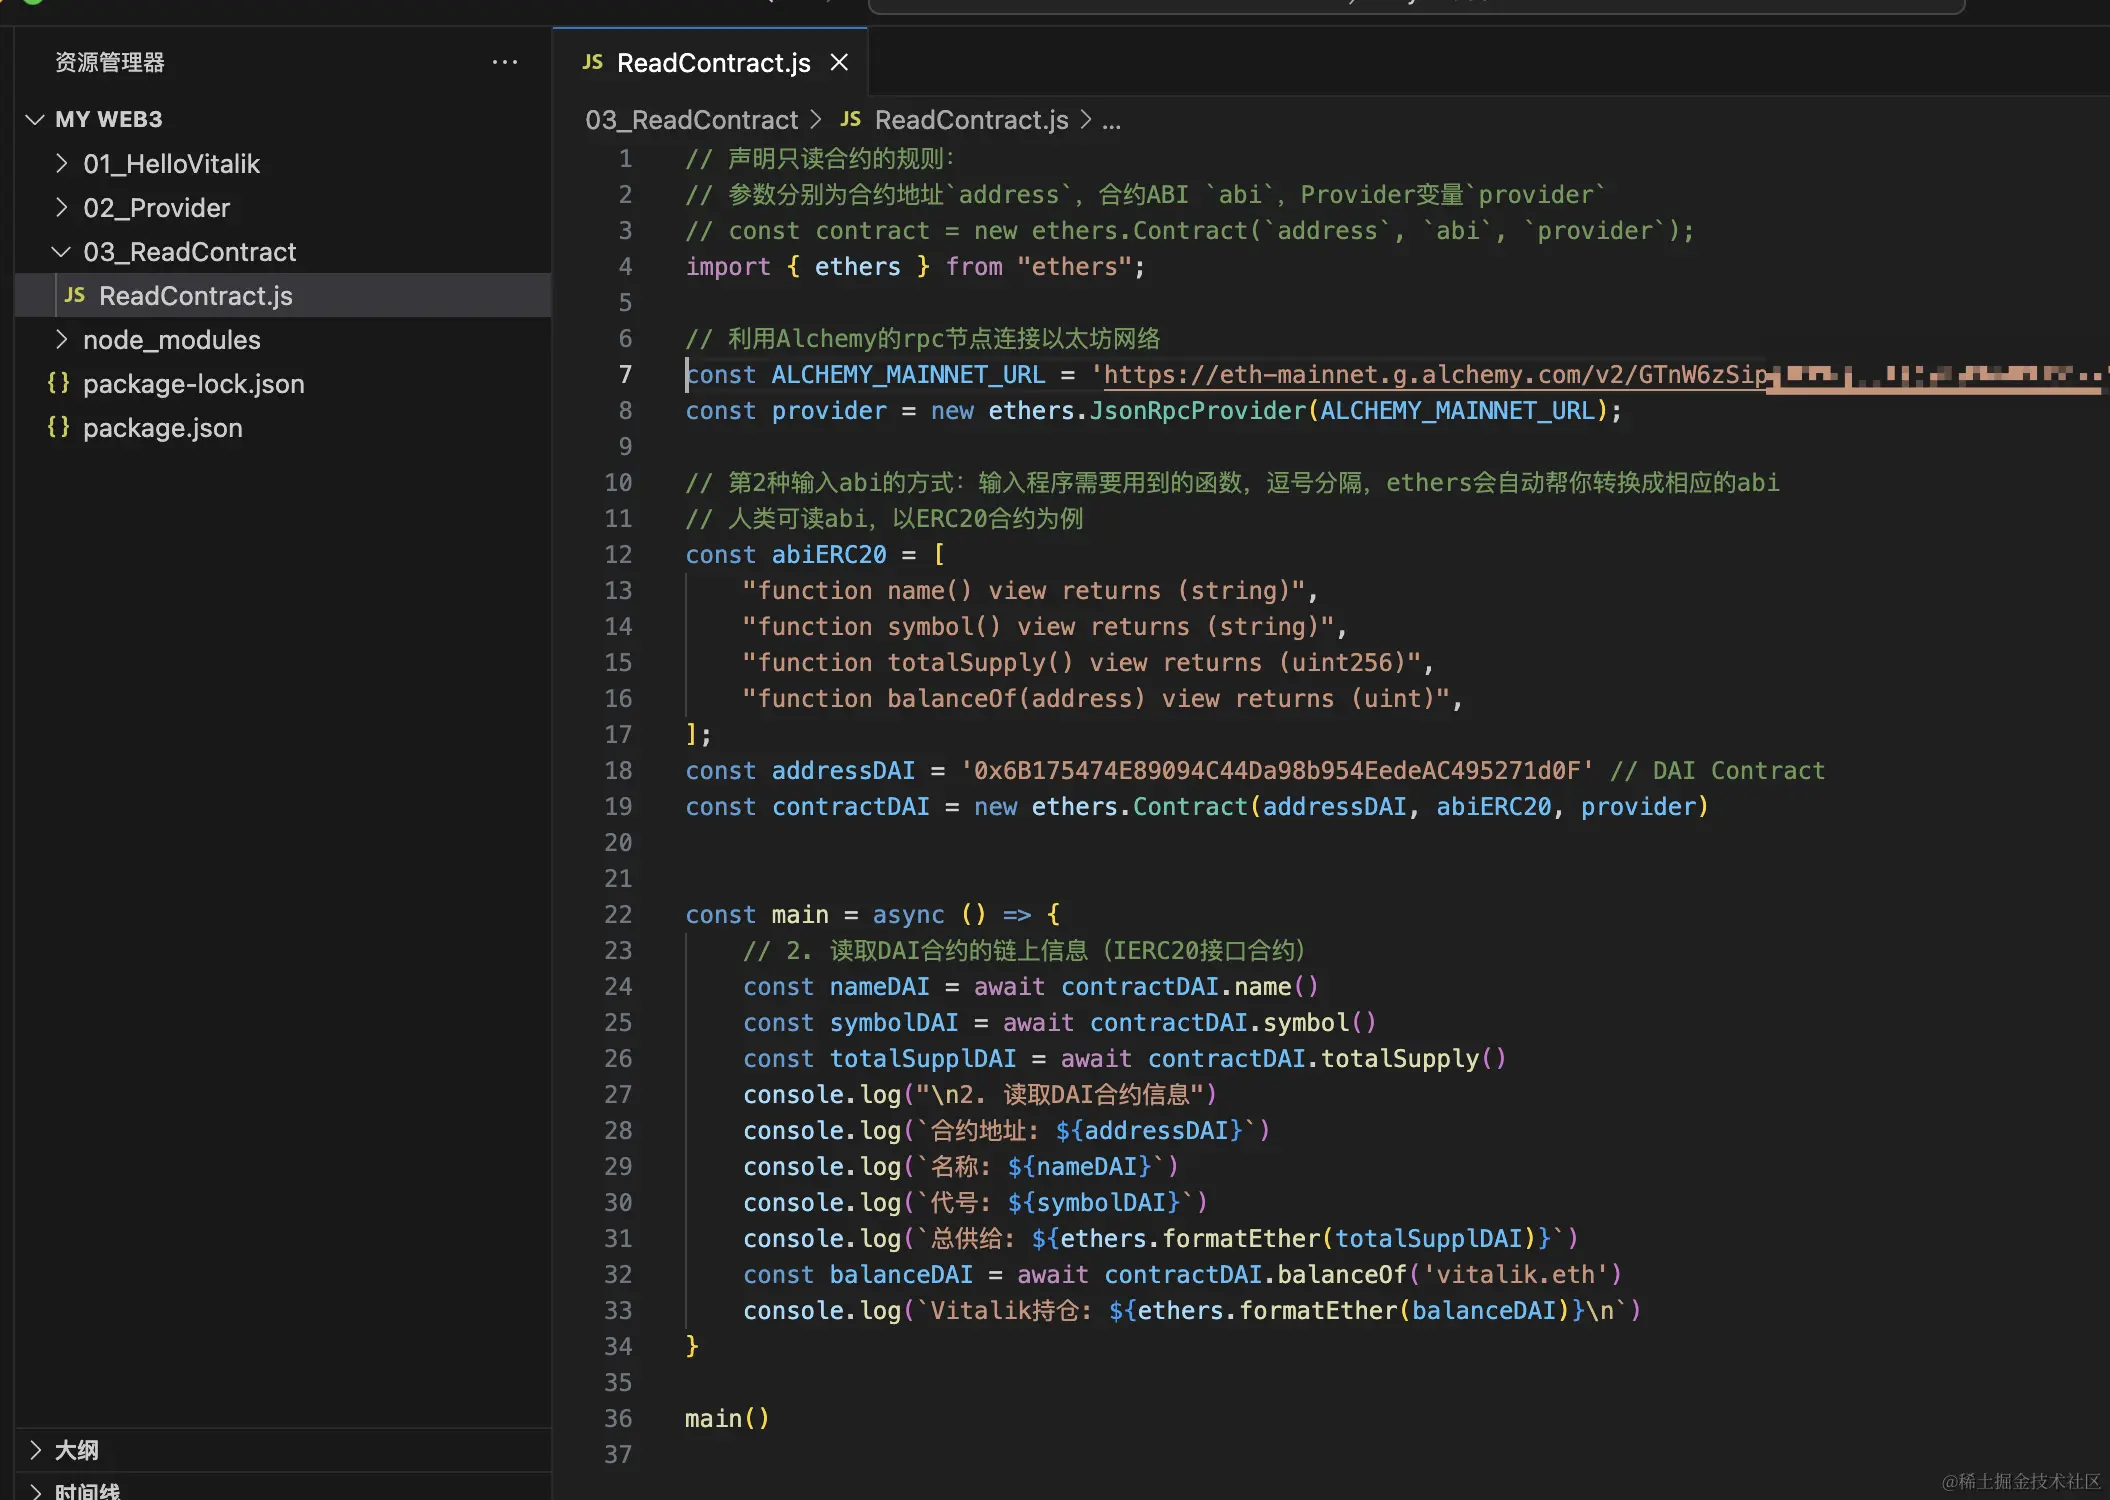Click the JS file icon beside ReadContract.js in tree
Screen dimensions: 2110x1500
point(75,295)
